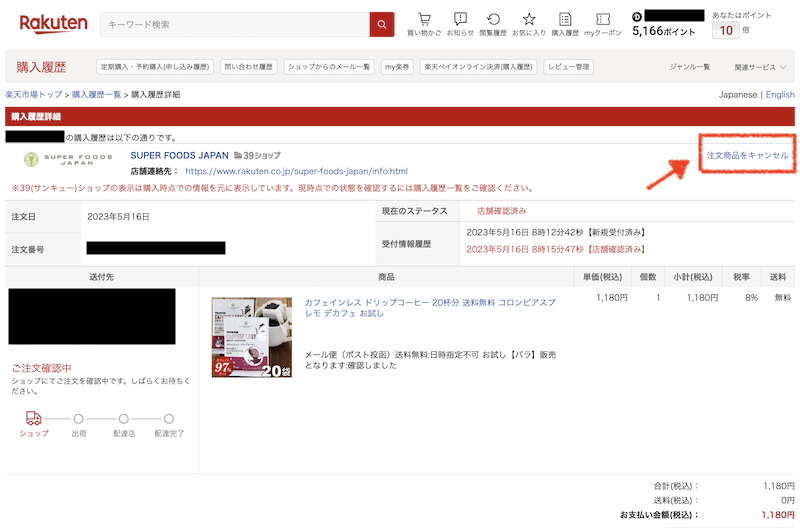This screenshot has width=800, height=528.
Task: Click the red 39ショップ notice text
Action: [x=273, y=188]
